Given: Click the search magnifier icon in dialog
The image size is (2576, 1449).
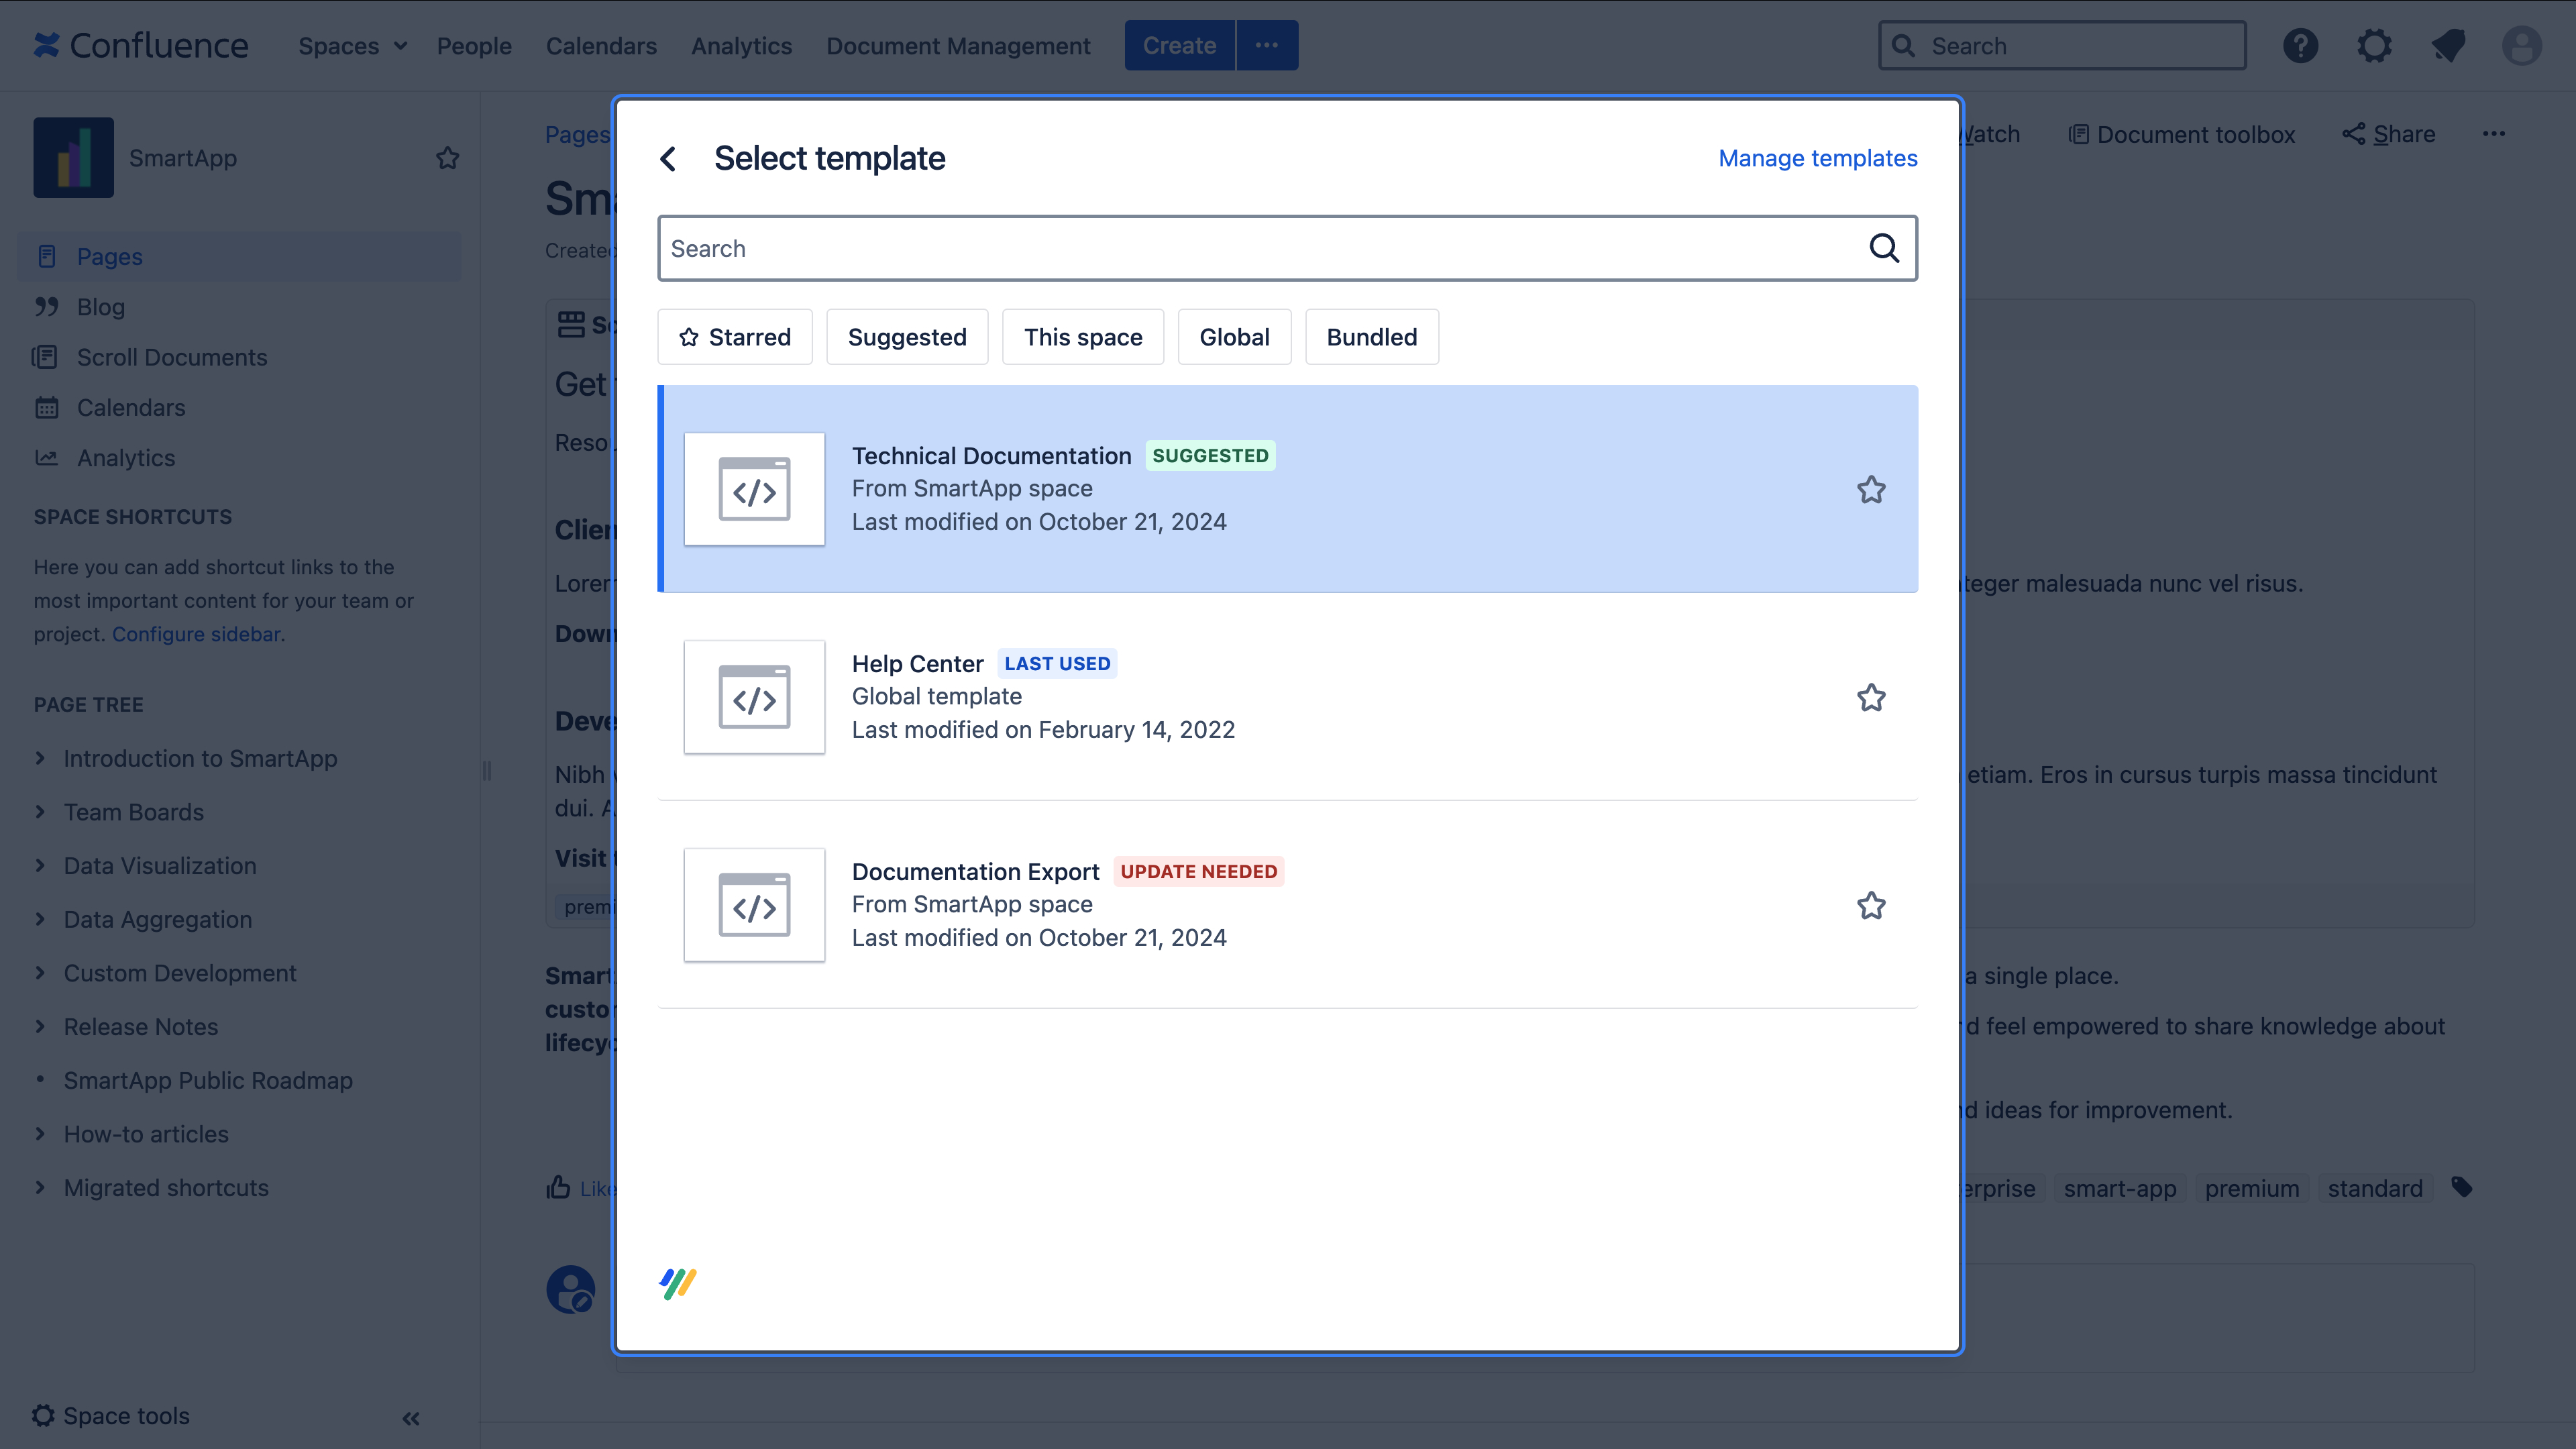Looking at the screenshot, I should point(1884,248).
